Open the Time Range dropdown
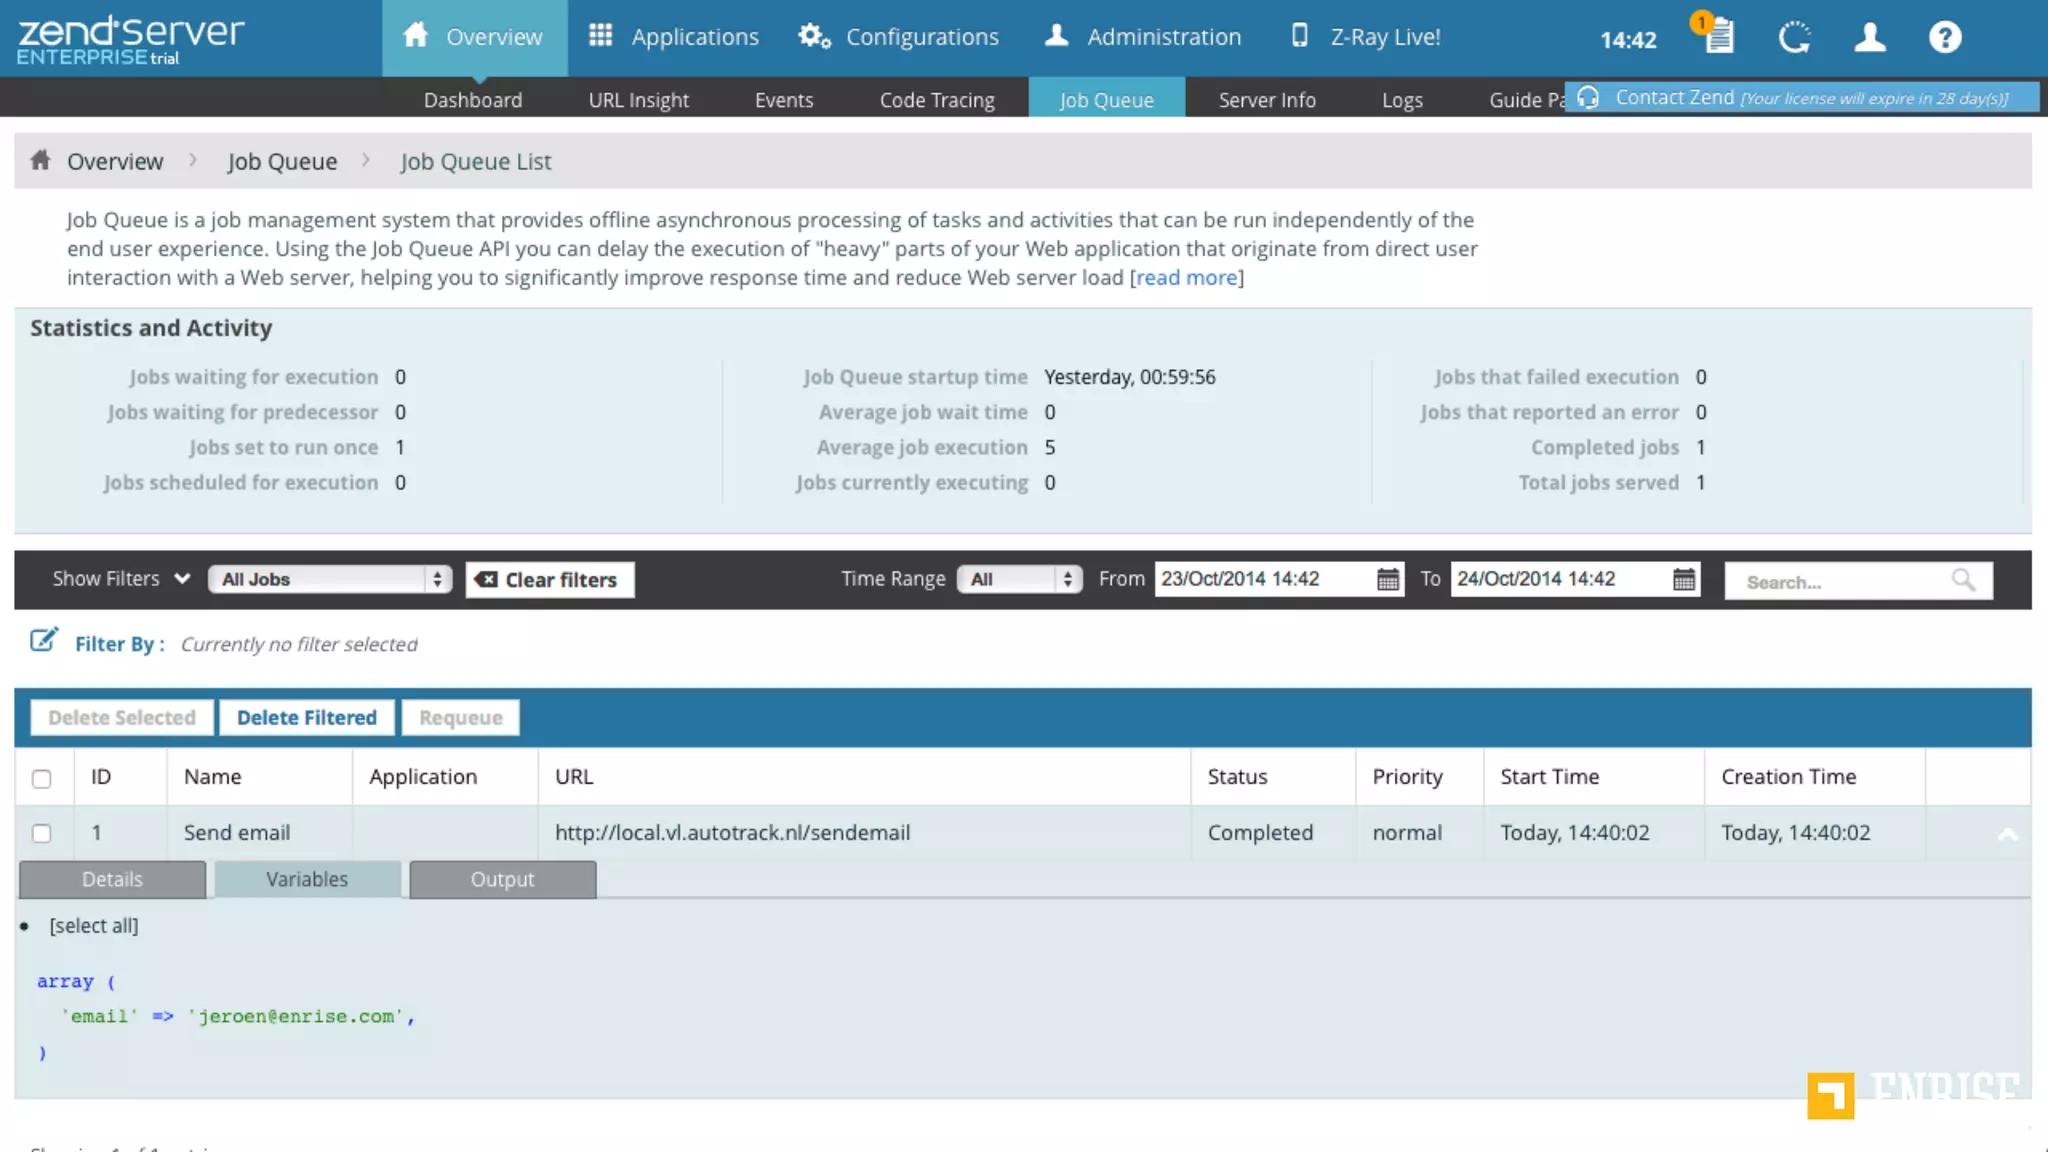 [1019, 579]
